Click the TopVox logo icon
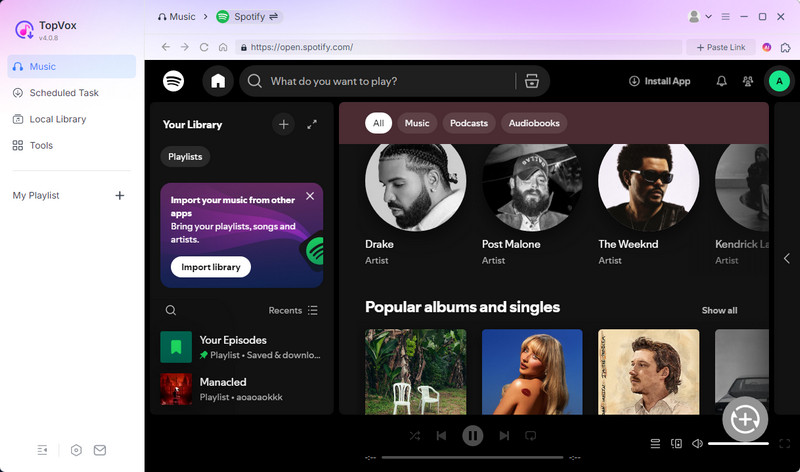 [24, 30]
